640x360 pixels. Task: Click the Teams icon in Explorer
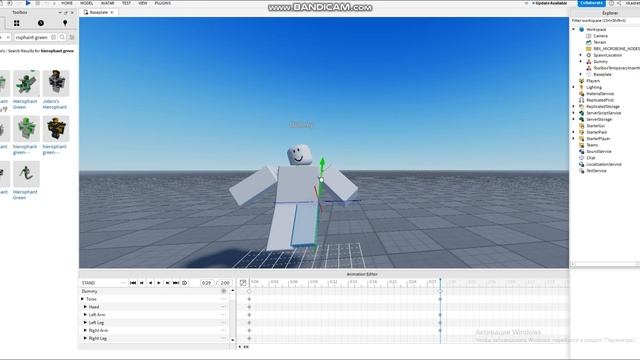click(582, 145)
